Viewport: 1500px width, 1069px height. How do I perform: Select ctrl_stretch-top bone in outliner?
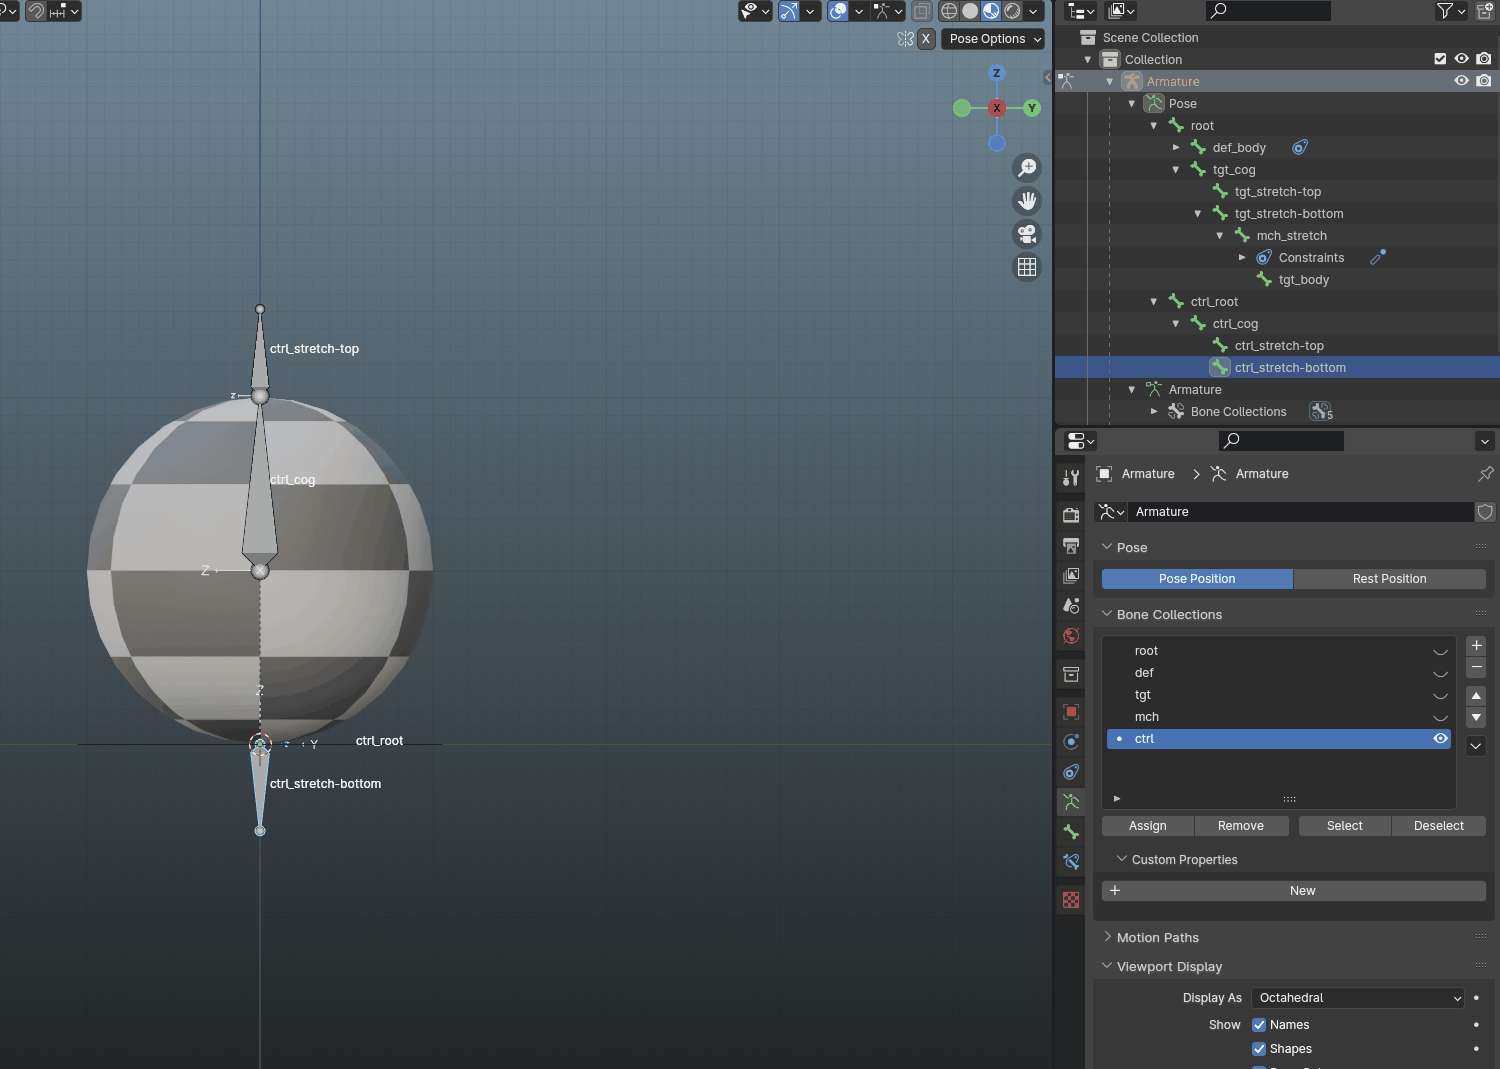coord(1279,346)
